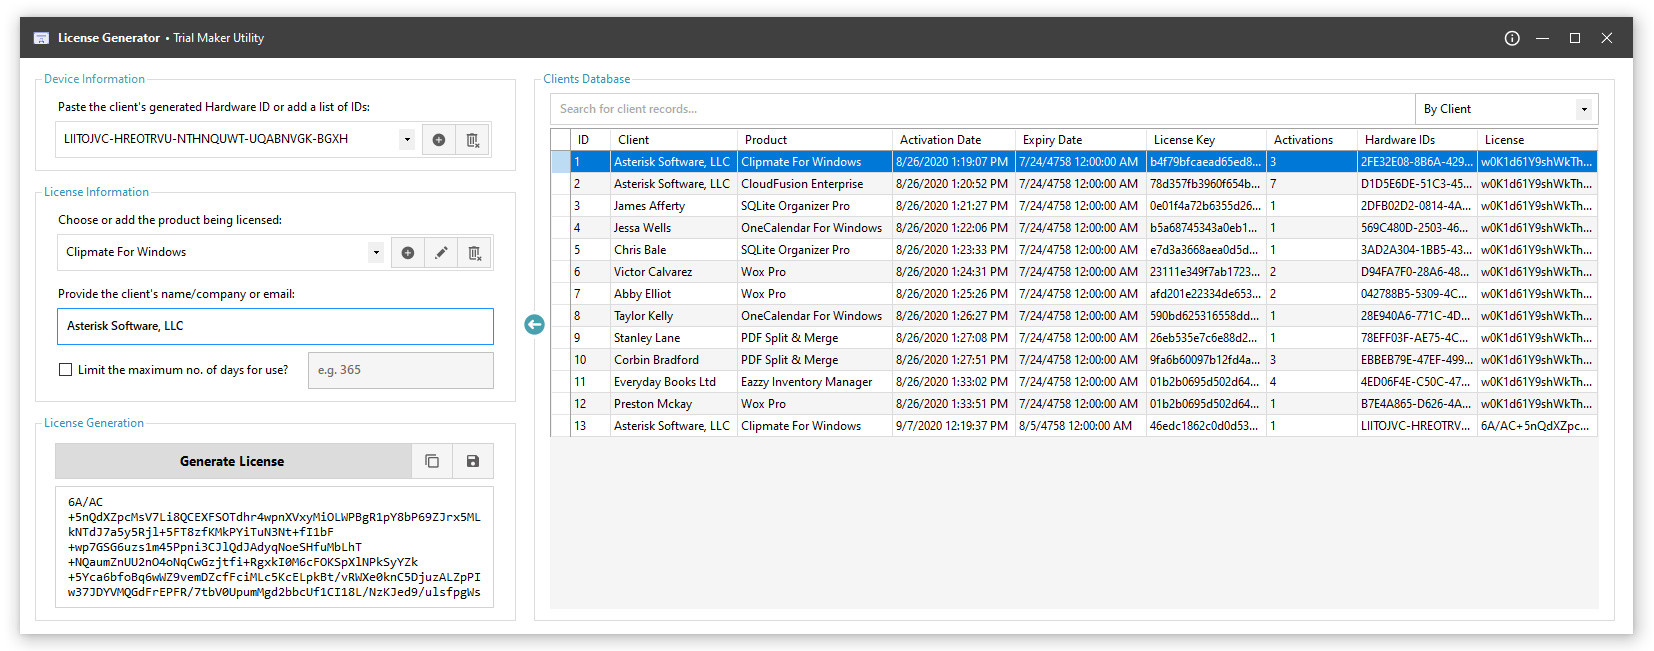This screenshot has width=1654, height=651.
Task: Focus the search for client records field
Action: click(x=982, y=109)
